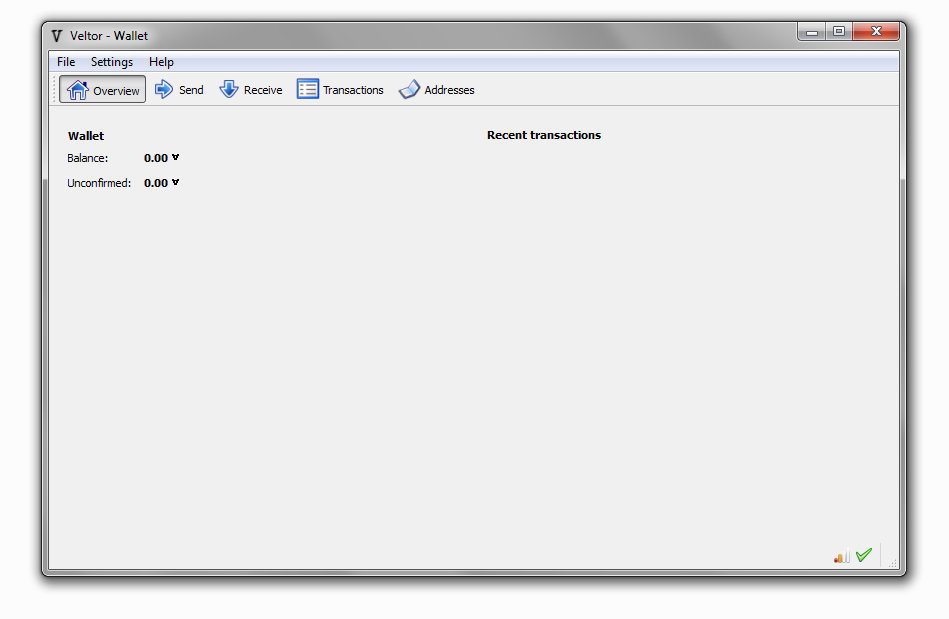This screenshot has width=949, height=619.
Task: Maximize the Veltor Wallet window
Action: tap(838, 32)
